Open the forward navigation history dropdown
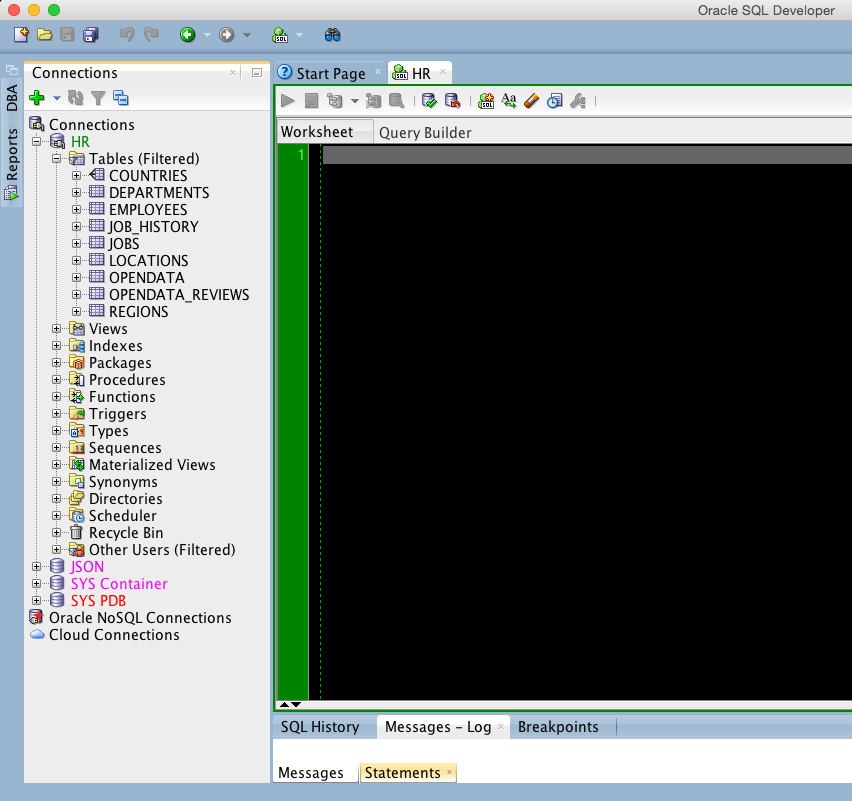The image size is (852, 801). 247,35
